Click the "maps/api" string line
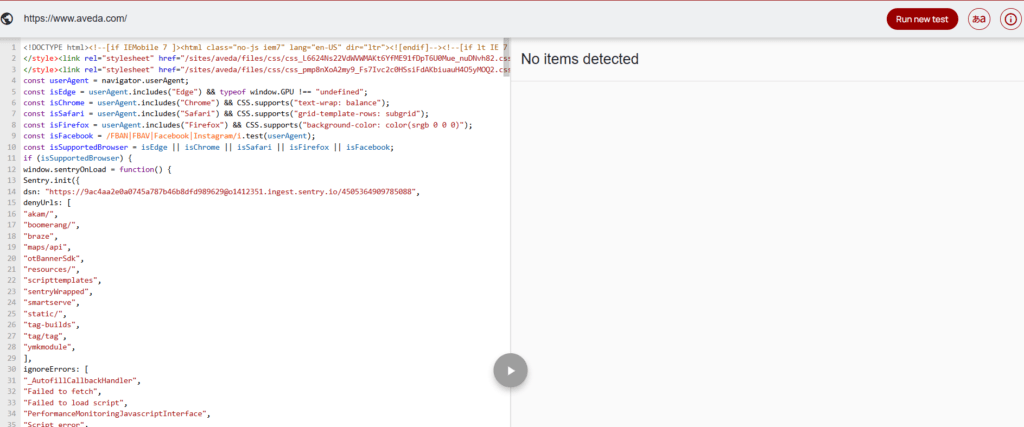 47,247
